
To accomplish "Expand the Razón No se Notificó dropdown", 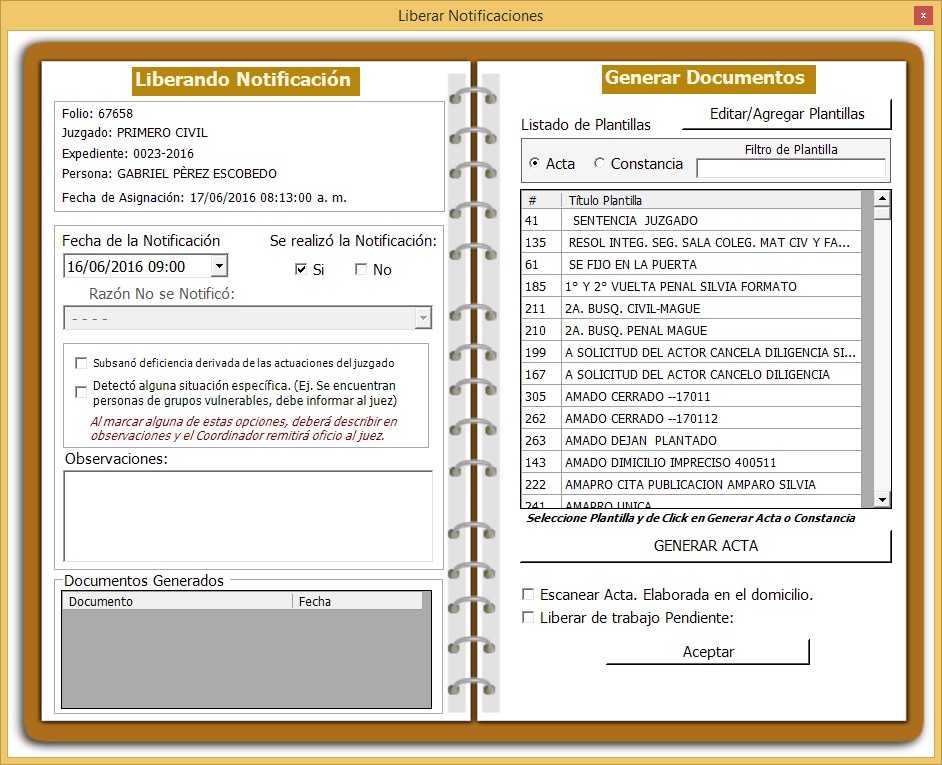I will point(423,317).
